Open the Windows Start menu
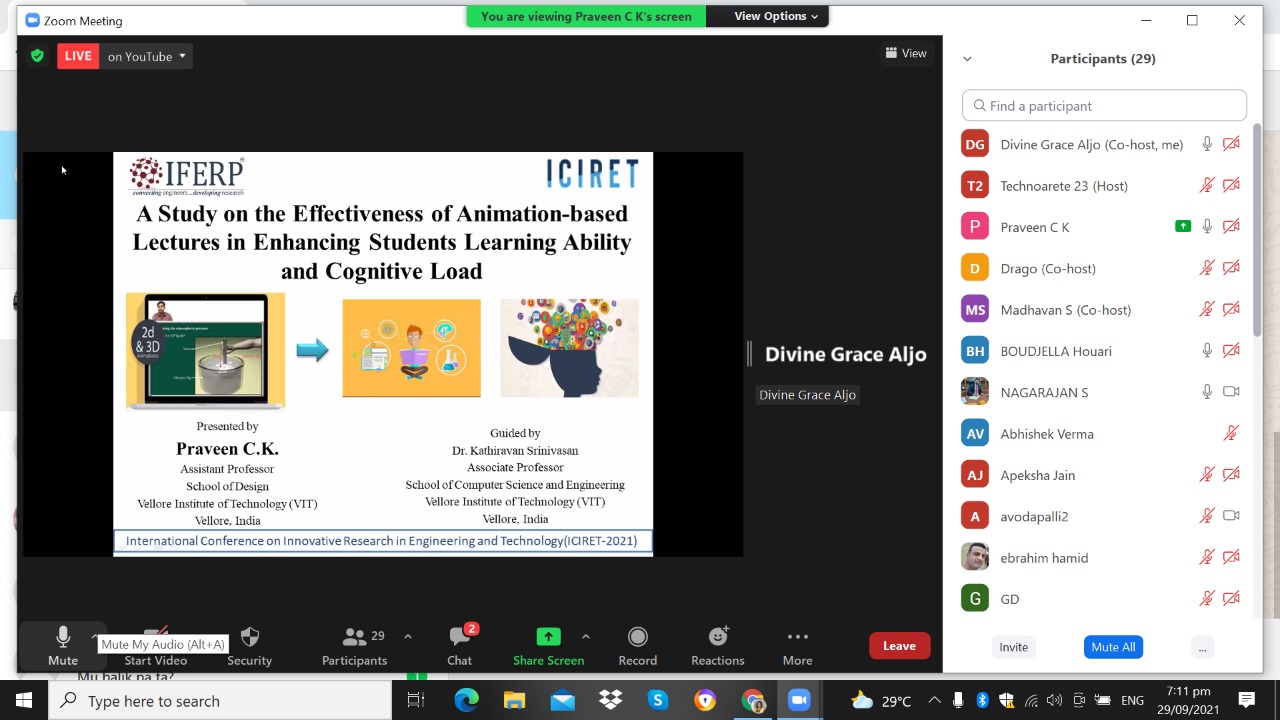The image size is (1280, 720). [x=24, y=700]
